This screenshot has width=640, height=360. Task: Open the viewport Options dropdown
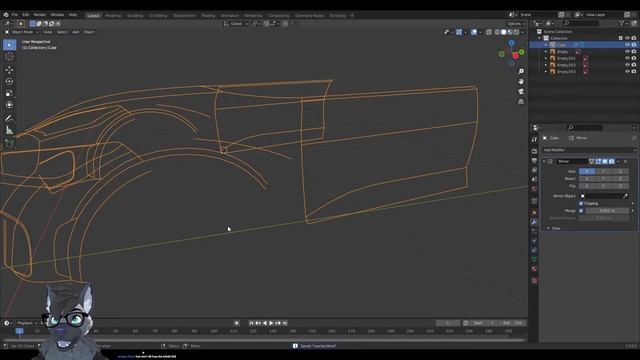tap(516, 24)
